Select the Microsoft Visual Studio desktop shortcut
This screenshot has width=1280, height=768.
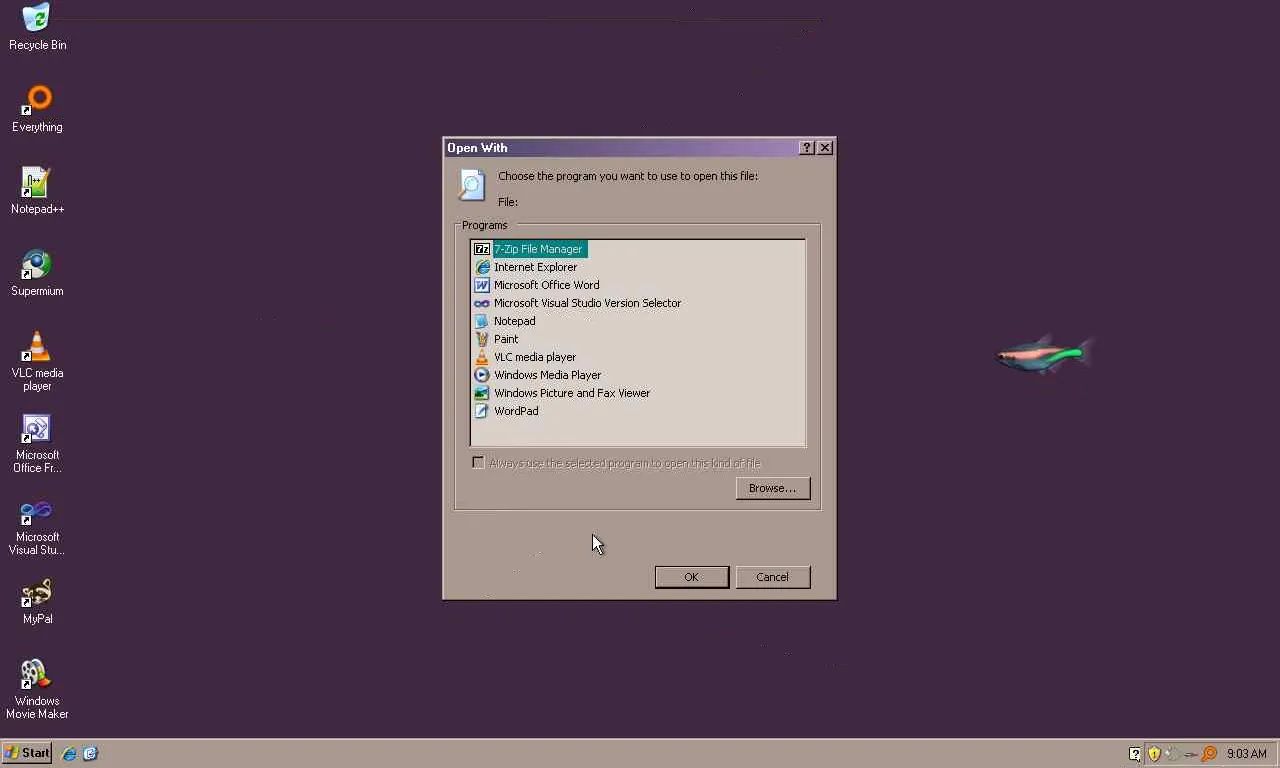(37, 526)
